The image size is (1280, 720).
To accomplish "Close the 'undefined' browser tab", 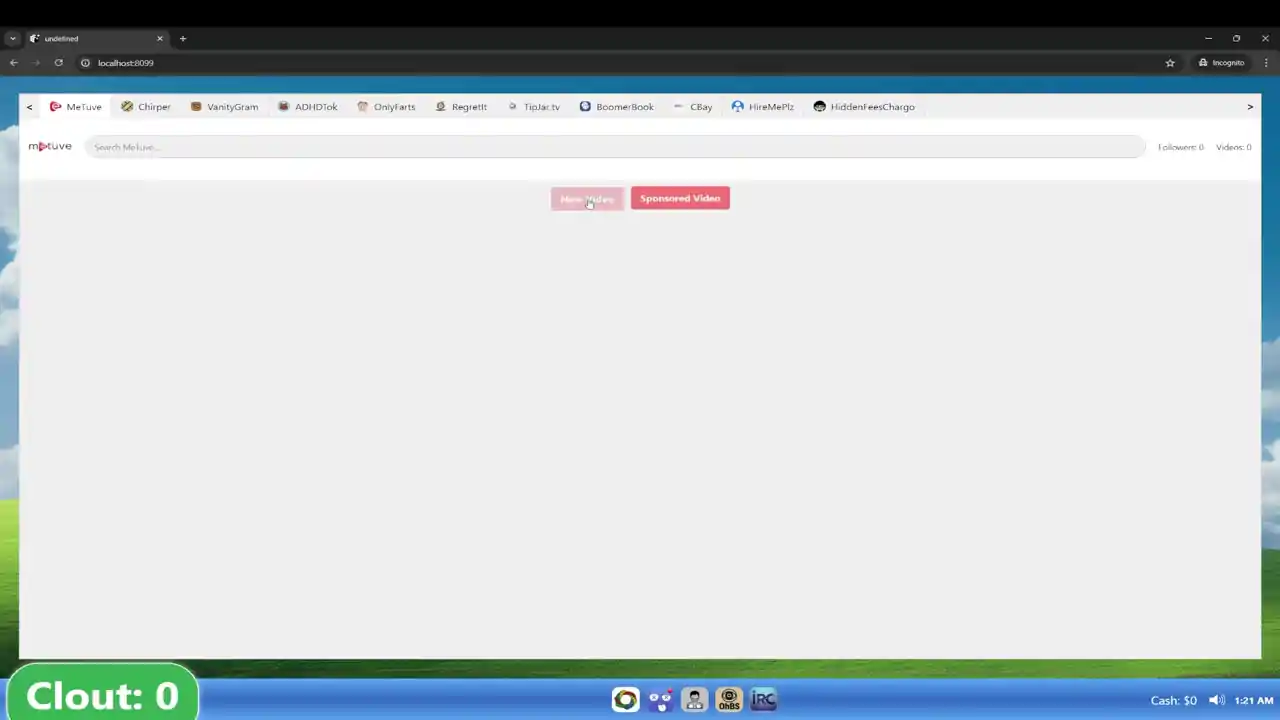I will coord(159,38).
